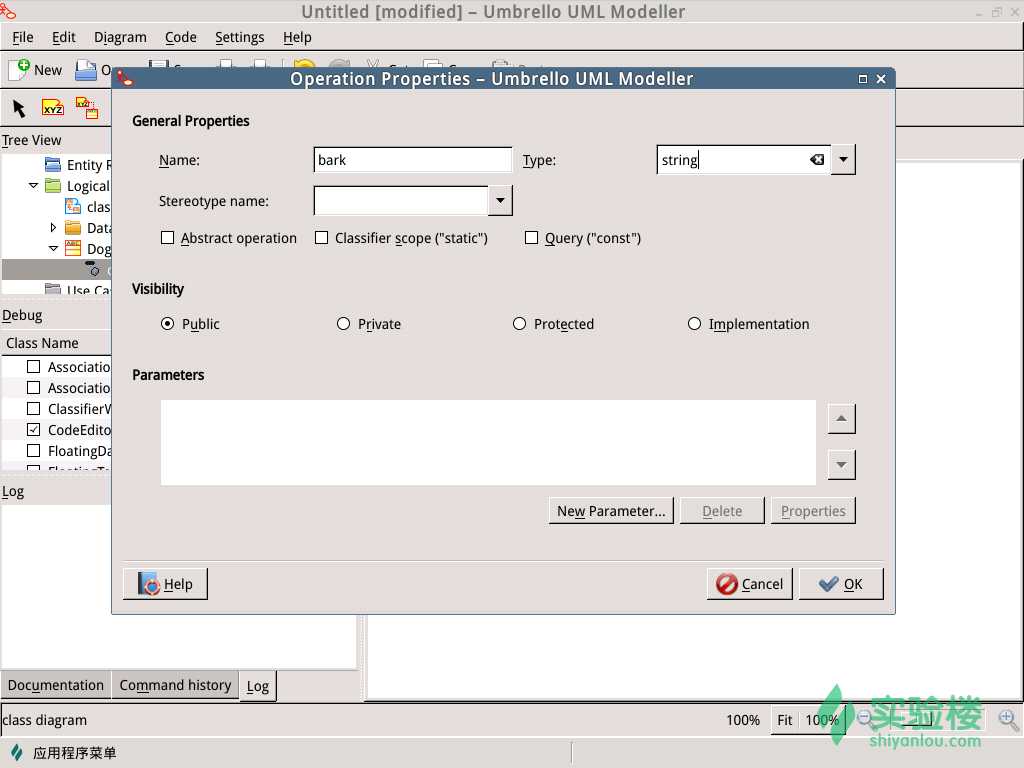Click the parameter move up arrow
This screenshot has width=1024, height=768.
pos(841,419)
